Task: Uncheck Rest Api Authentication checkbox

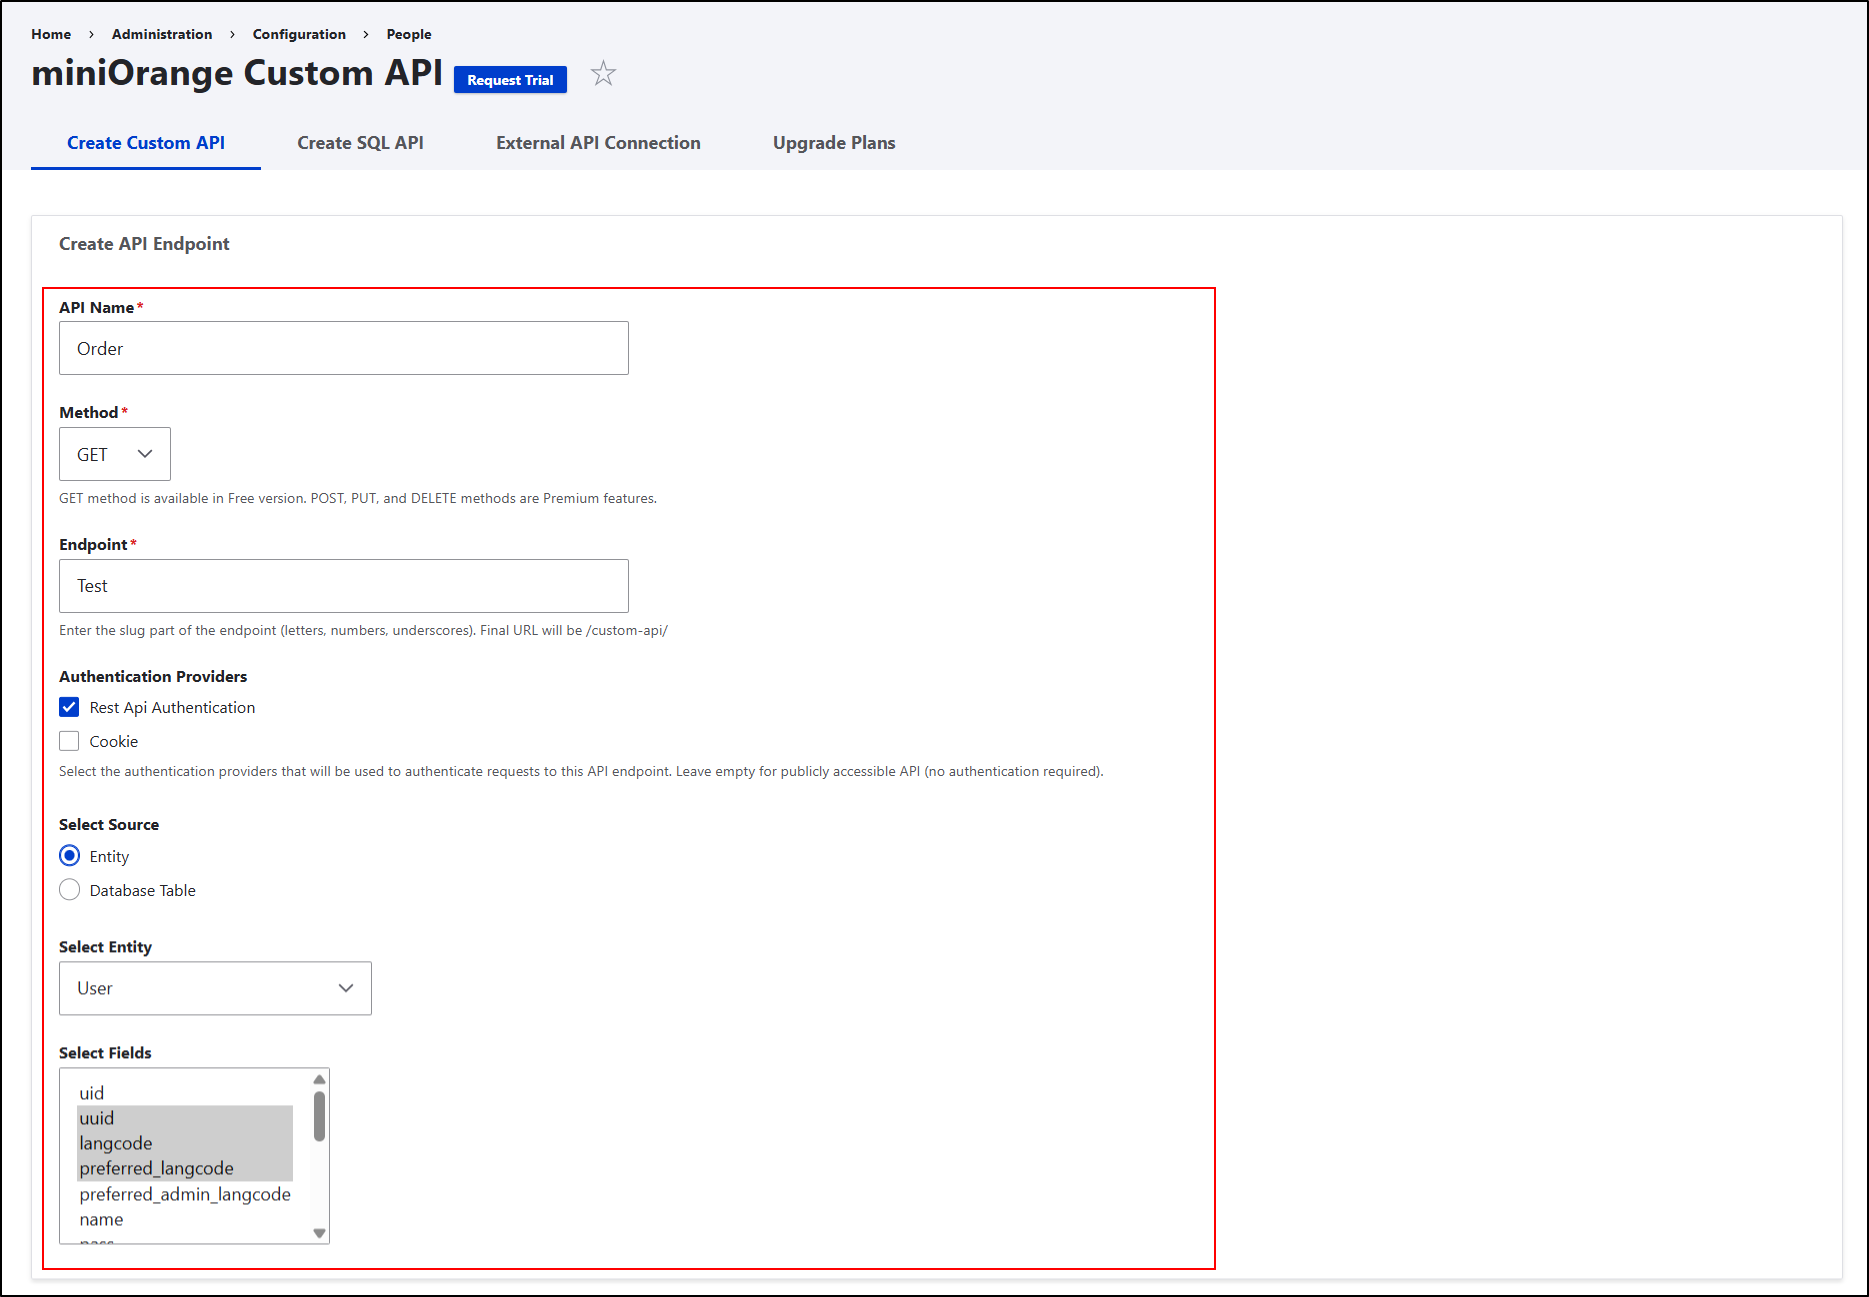Action: click(x=69, y=707)
